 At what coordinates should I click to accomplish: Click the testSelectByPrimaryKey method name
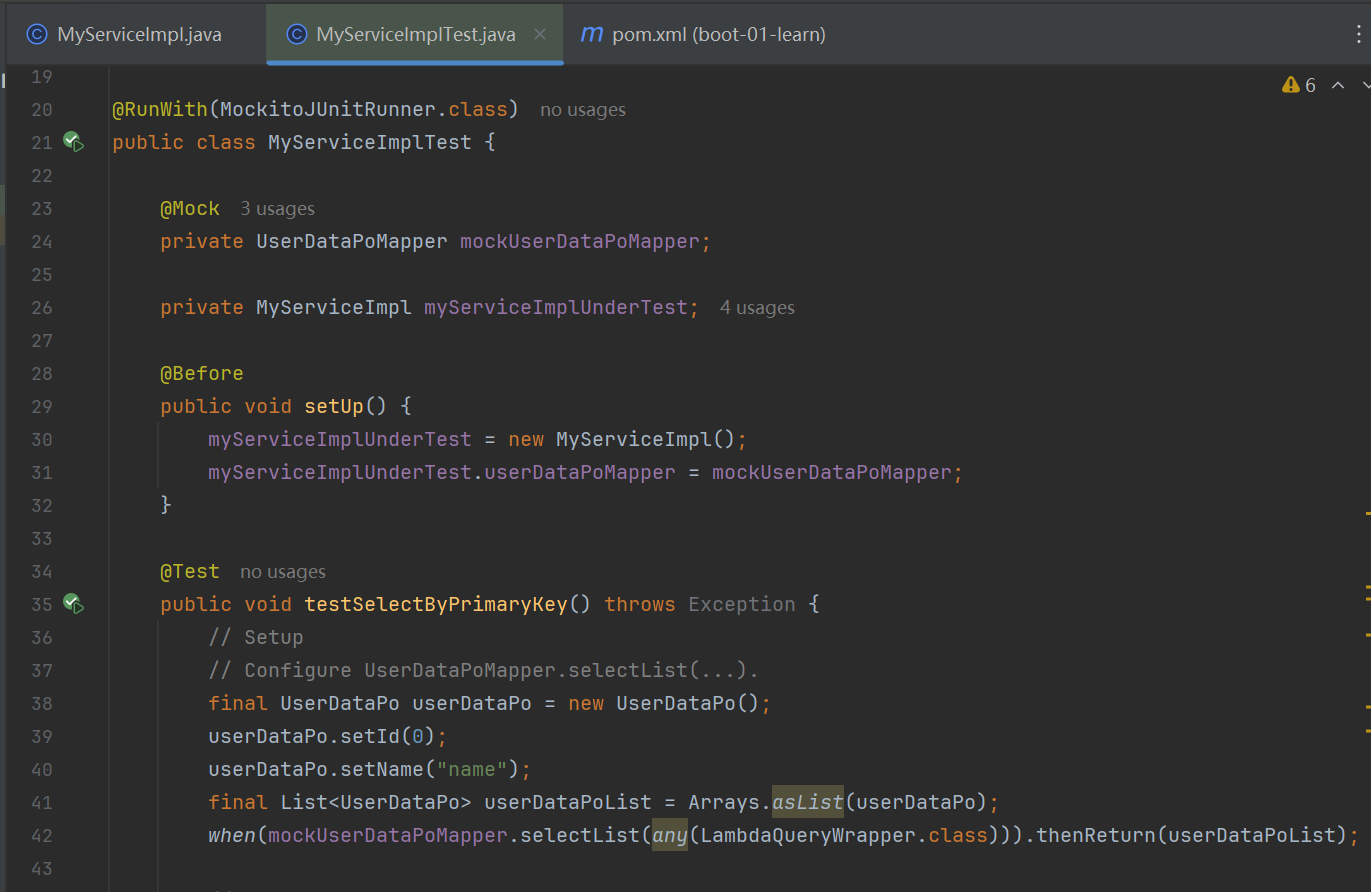point(436,604)
